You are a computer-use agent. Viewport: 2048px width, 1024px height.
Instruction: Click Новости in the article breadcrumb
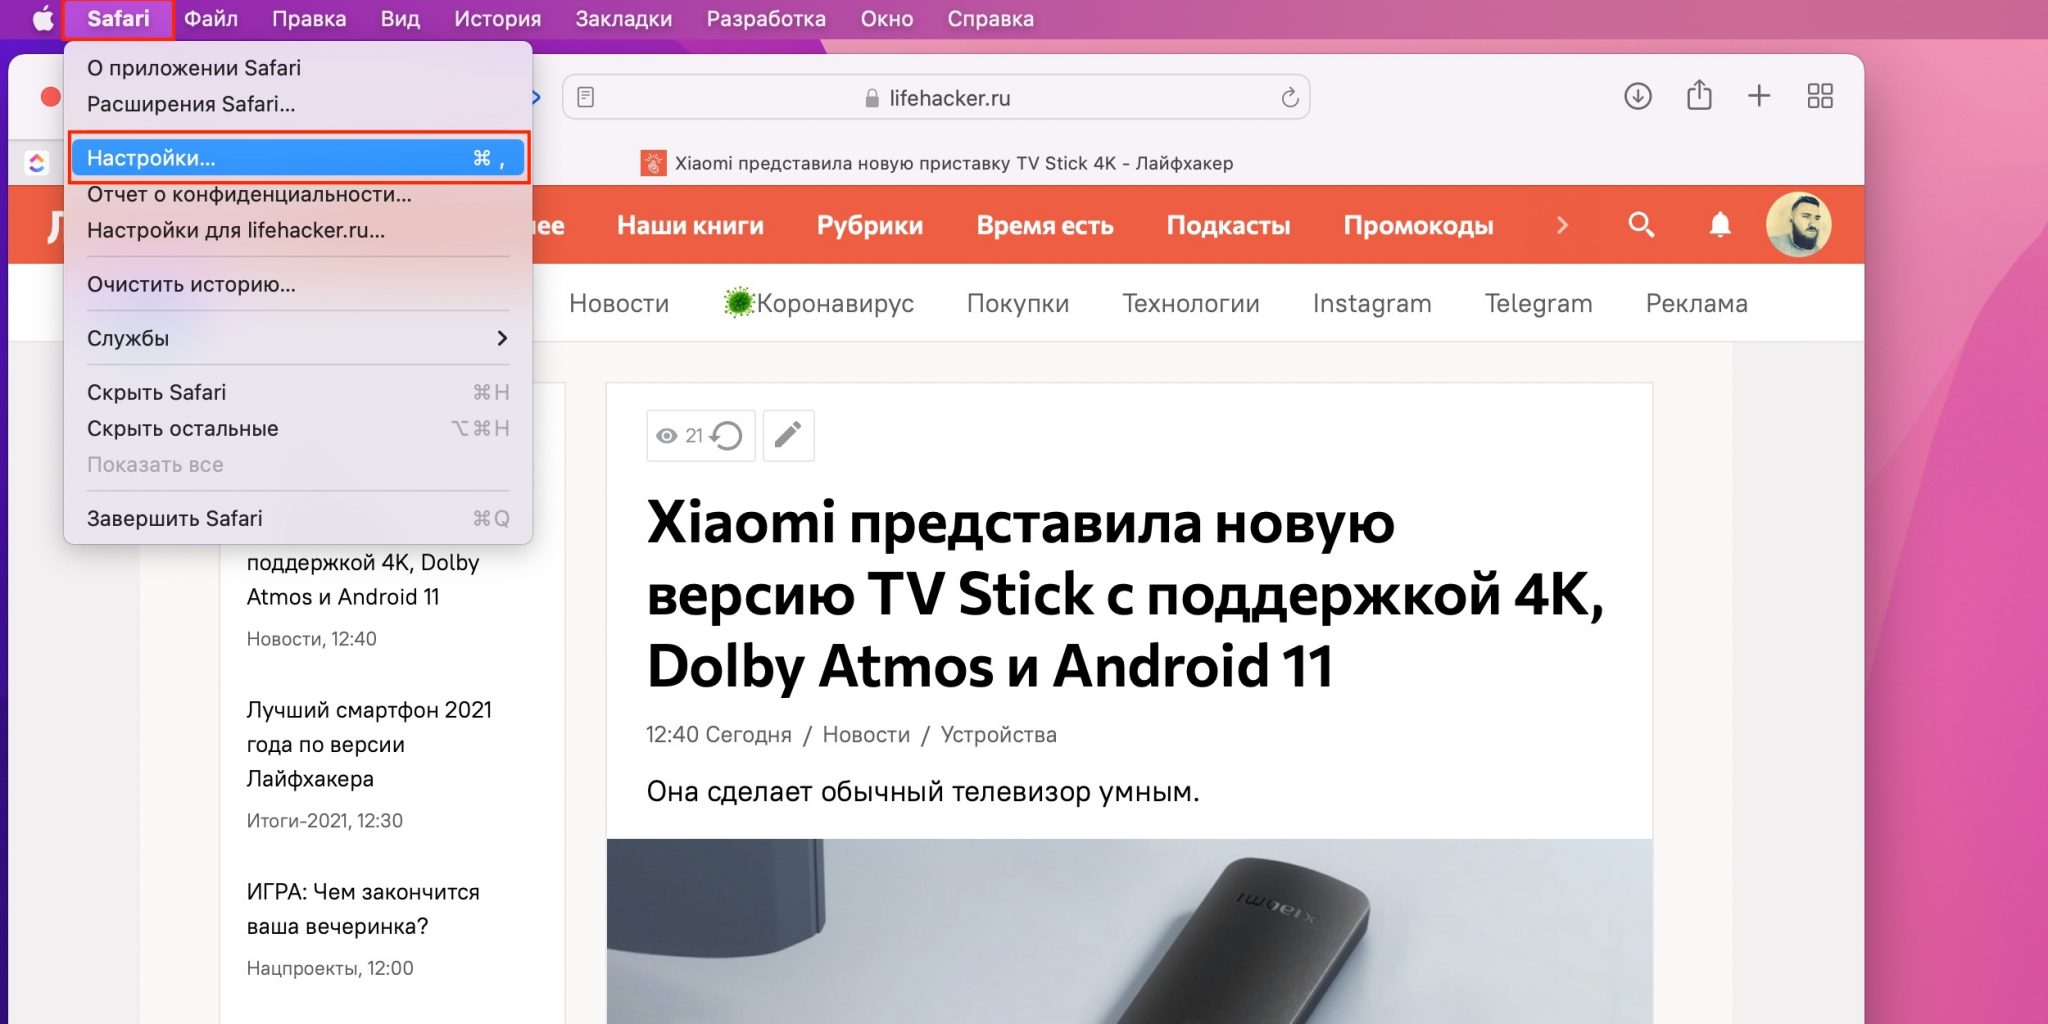(866, 735)
